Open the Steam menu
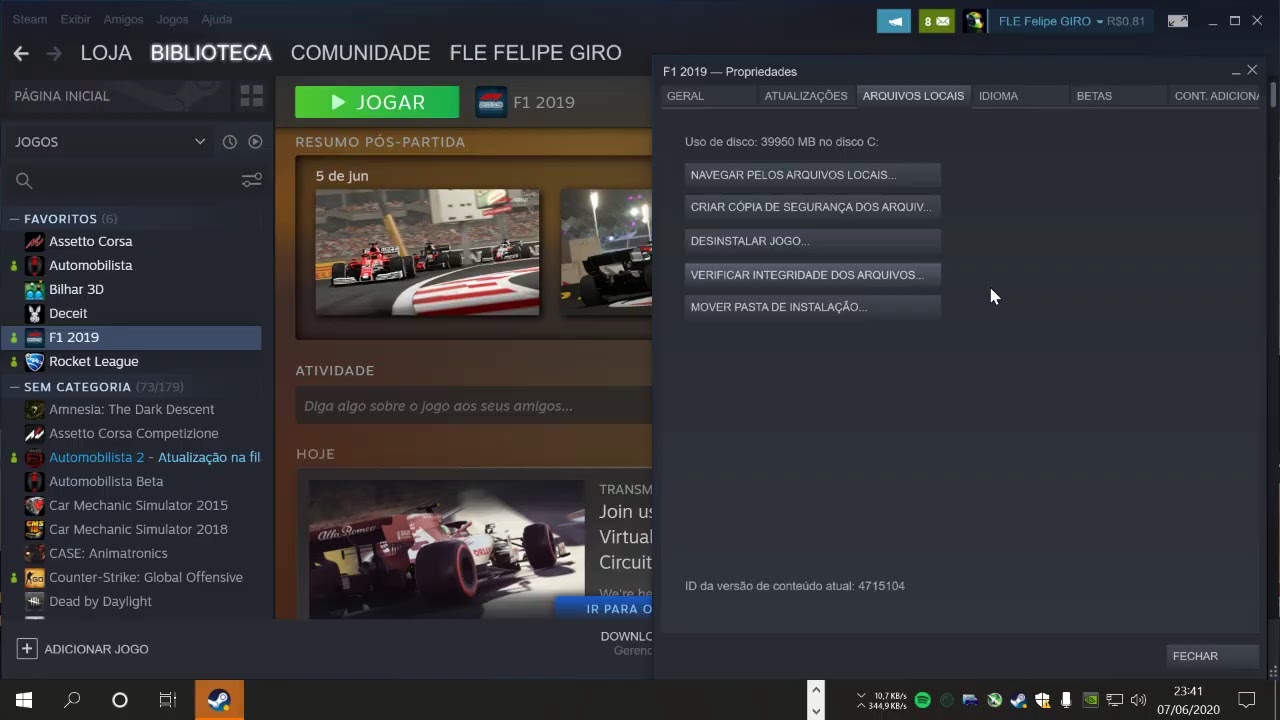This screenshot has height=720, width=1280. (x=30, y=19)
